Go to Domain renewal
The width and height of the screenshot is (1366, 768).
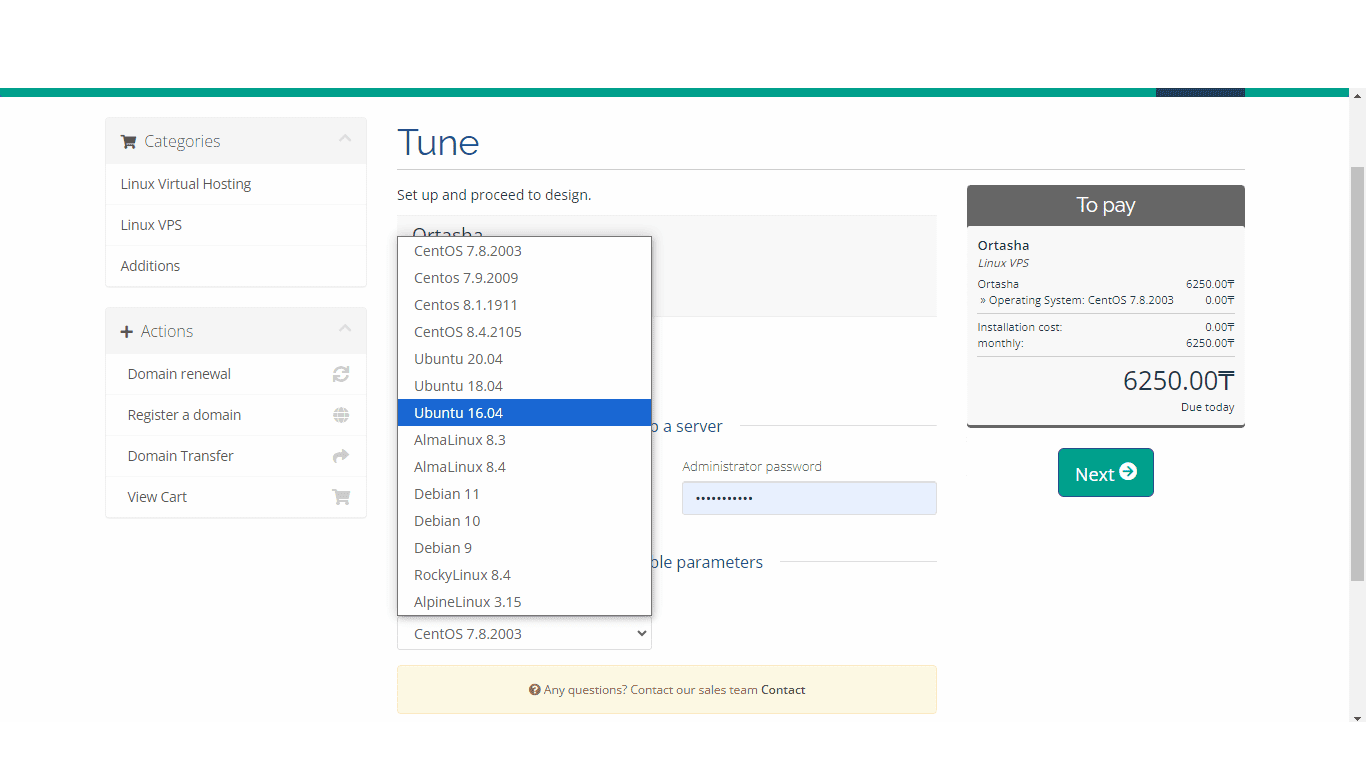(236, 374)
